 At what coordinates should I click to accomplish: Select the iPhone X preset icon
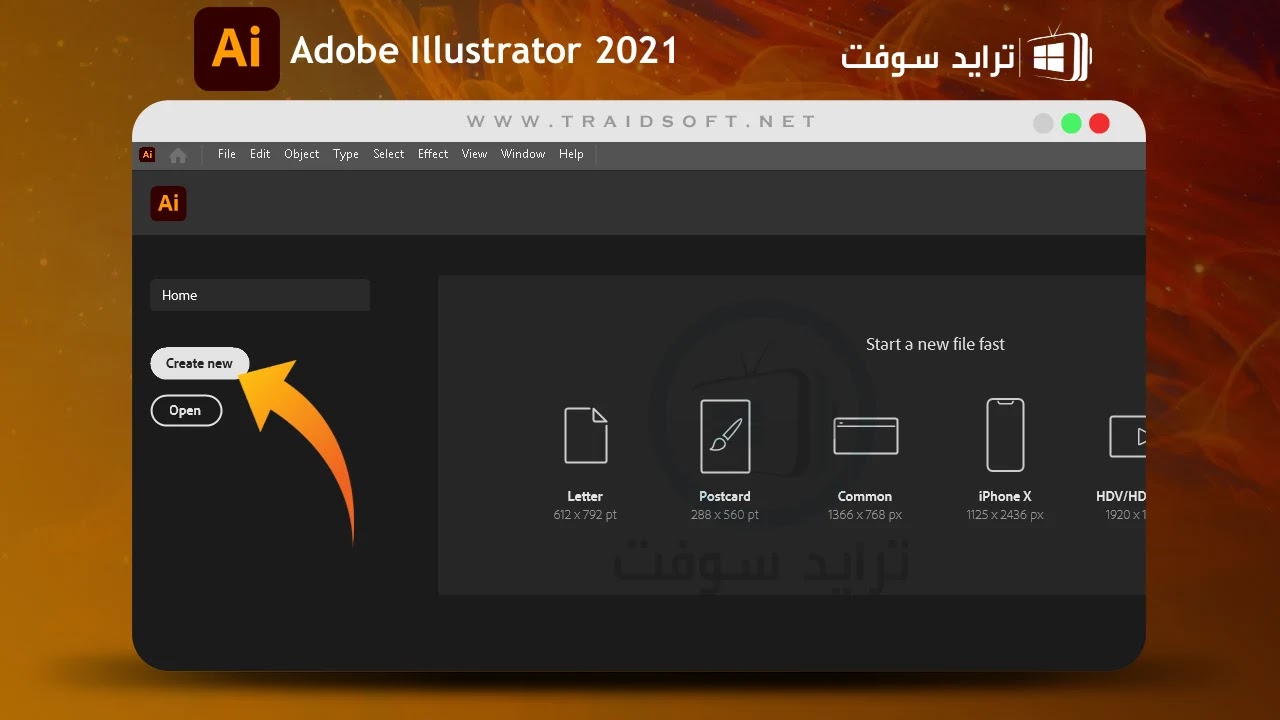click(1005, 435)
